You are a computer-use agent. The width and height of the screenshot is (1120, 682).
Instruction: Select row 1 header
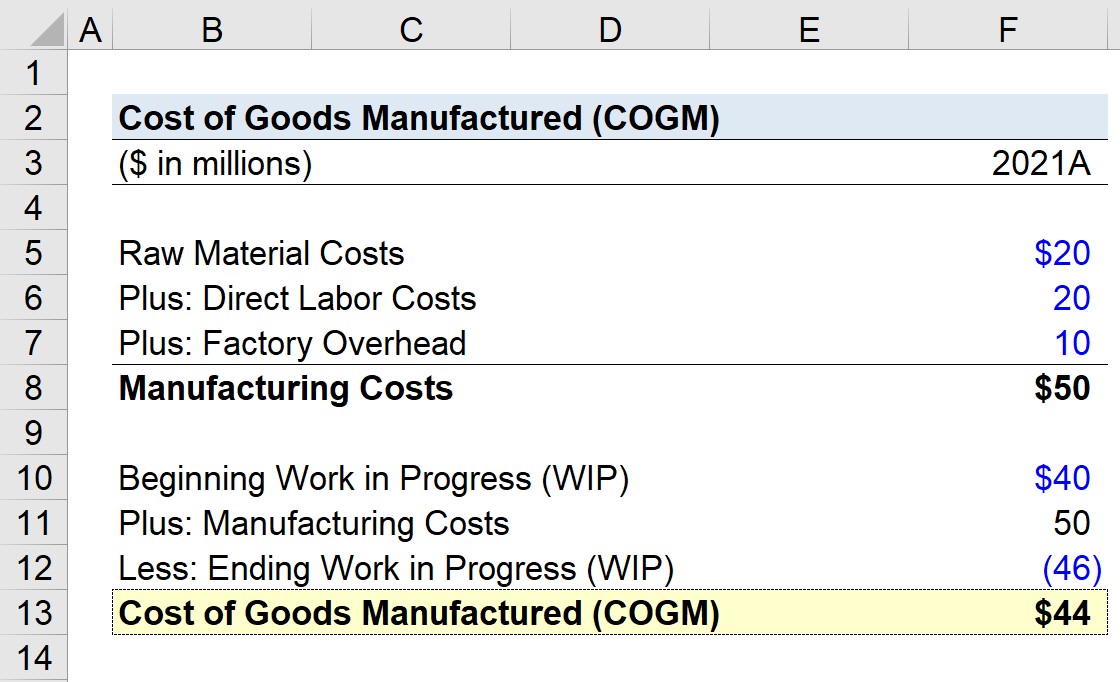point(34,73)
